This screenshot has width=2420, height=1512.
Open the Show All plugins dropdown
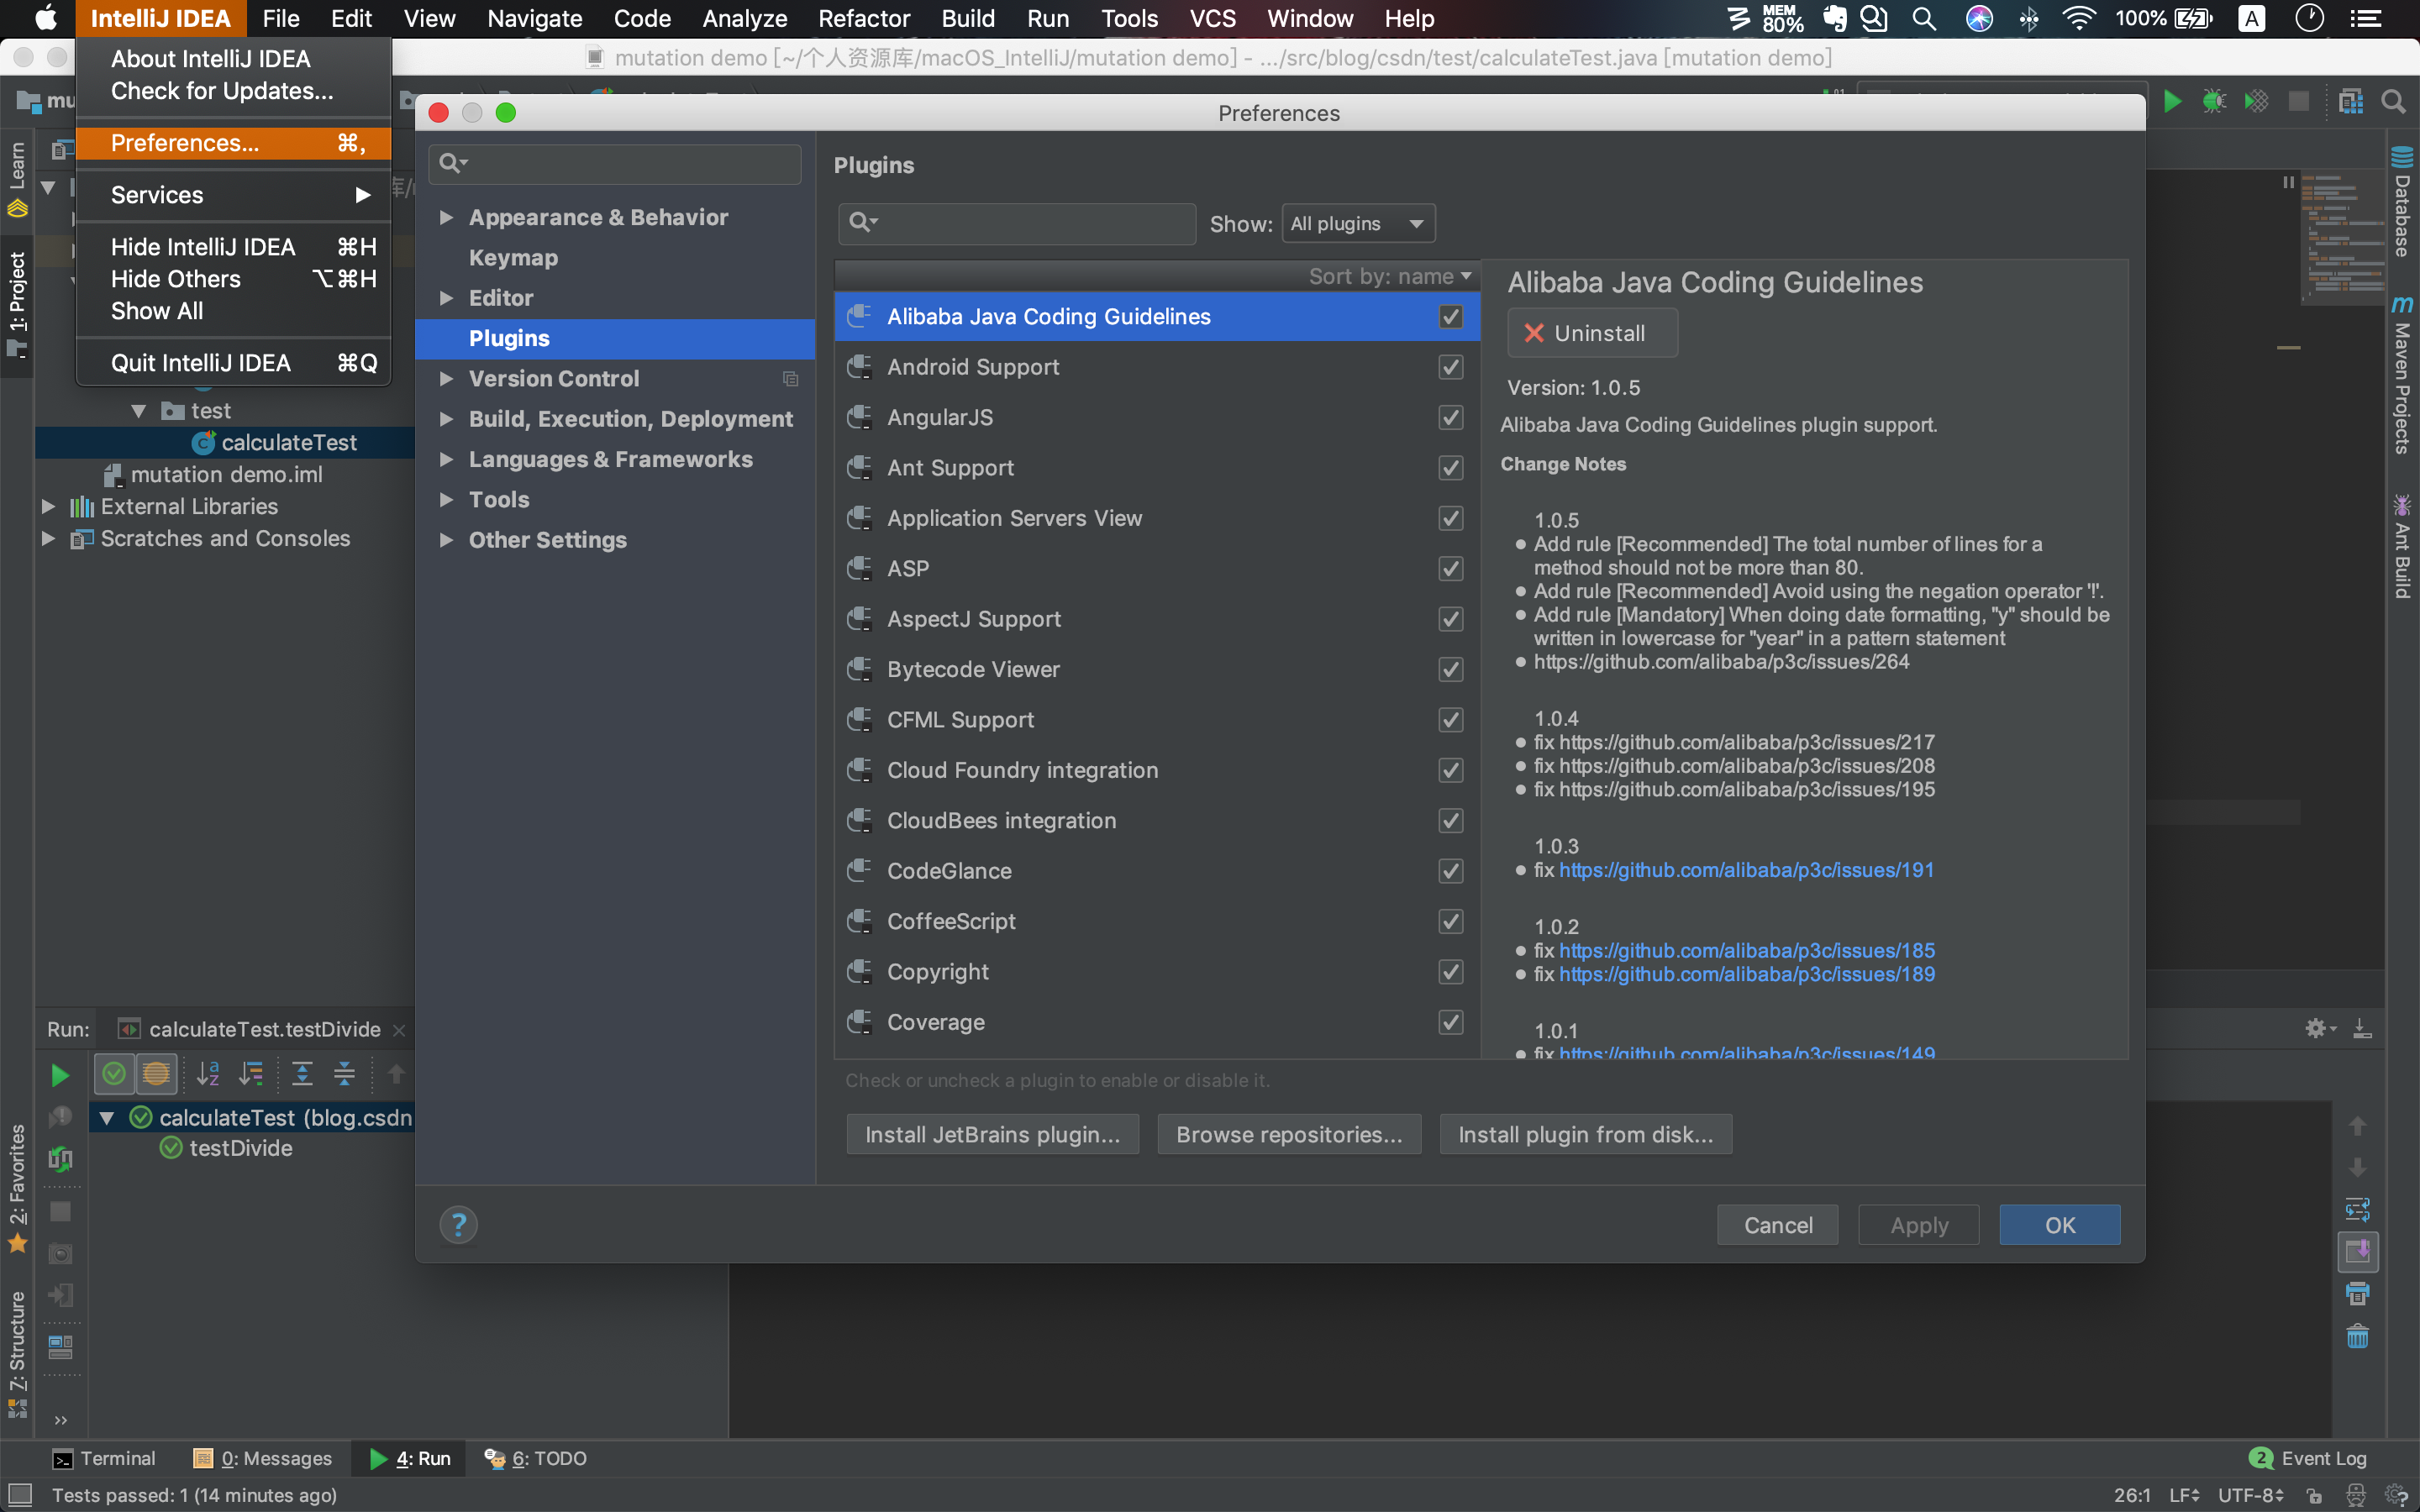click(x=1357, y=223)
